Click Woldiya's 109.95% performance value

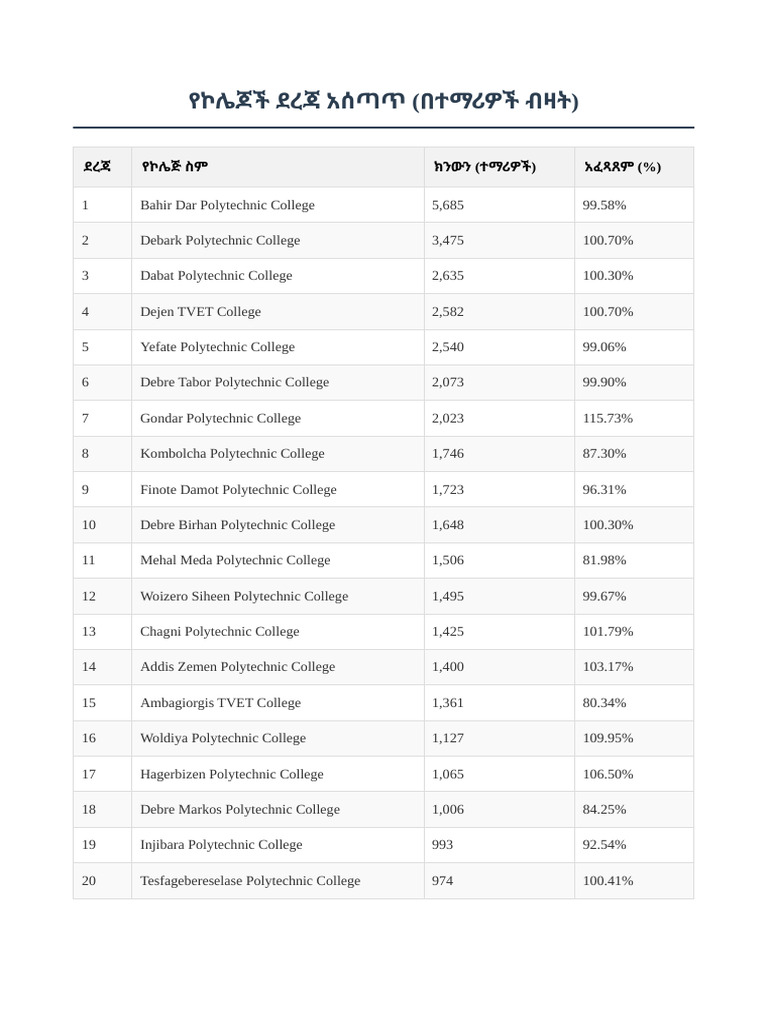click(607, 738)
